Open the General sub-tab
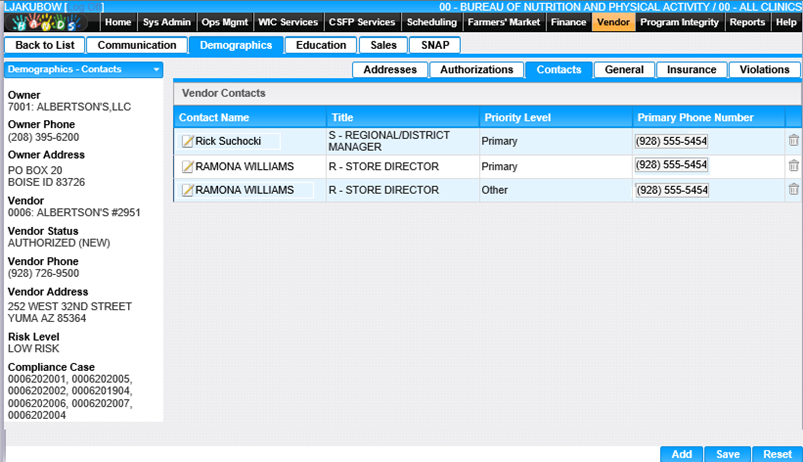This screenshot has height=462, width=803. pyautogui.click(x=624, y=70)
